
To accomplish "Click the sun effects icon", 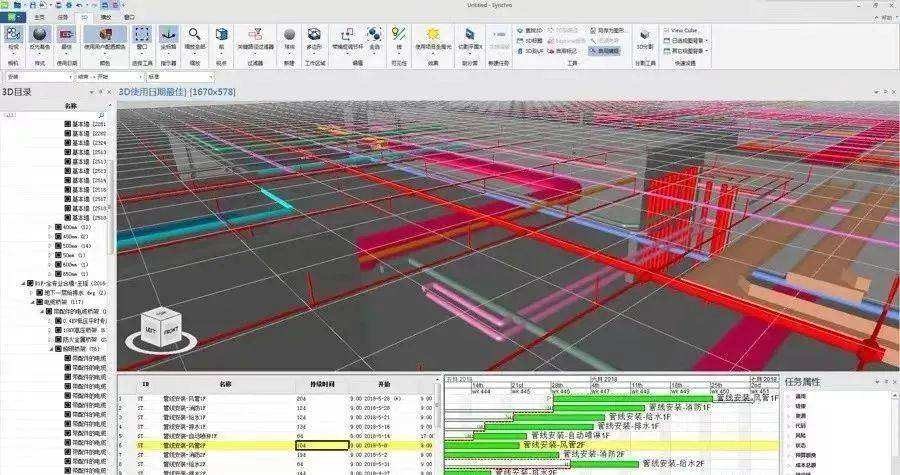I will pos(433,36).
